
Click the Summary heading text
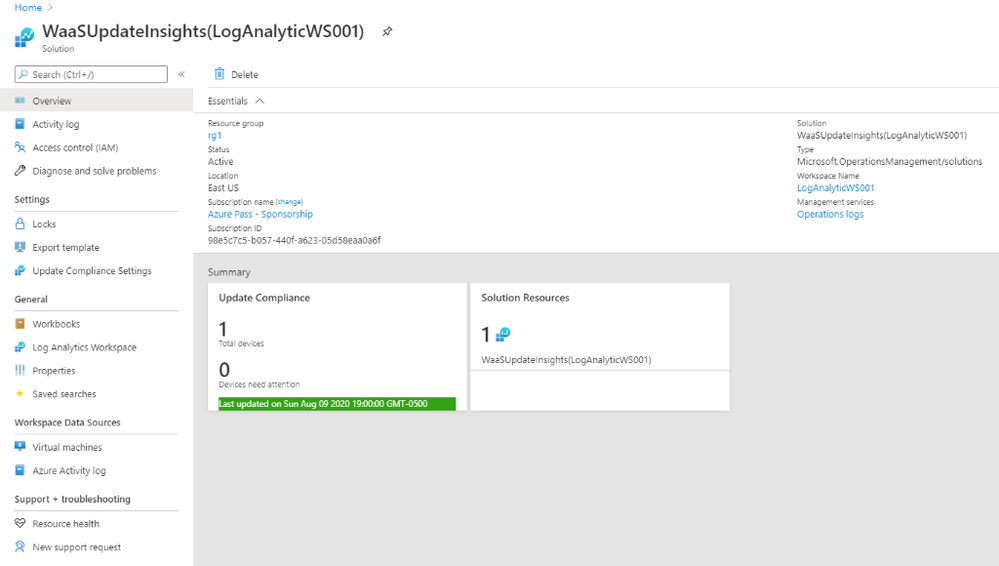click(x=229, y=272)
